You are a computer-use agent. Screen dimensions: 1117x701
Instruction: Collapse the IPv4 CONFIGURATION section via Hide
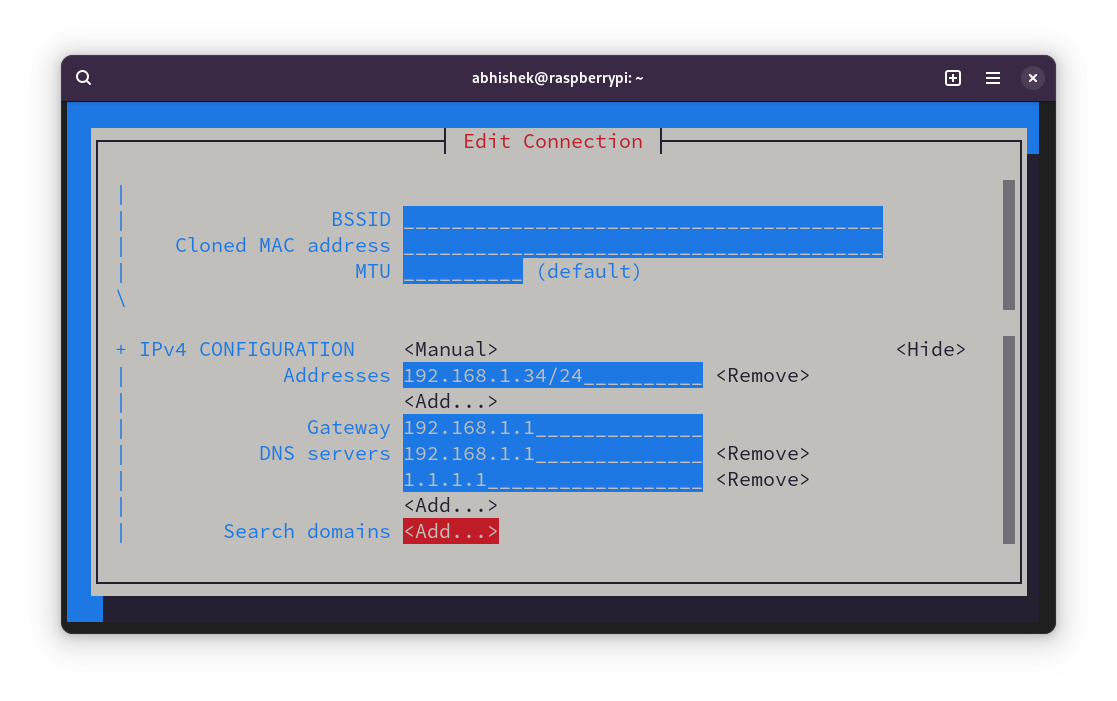click(x=931, y=349)
